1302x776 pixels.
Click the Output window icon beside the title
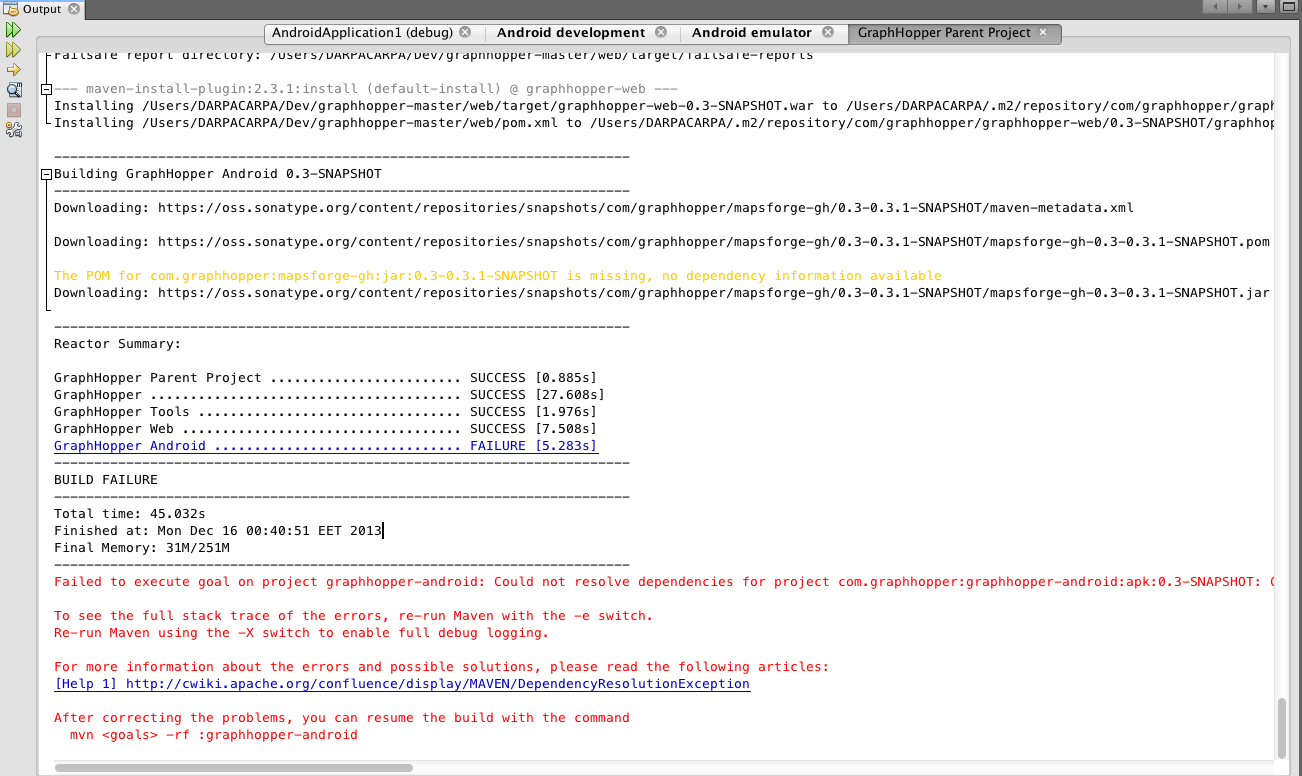pos(11,9)
